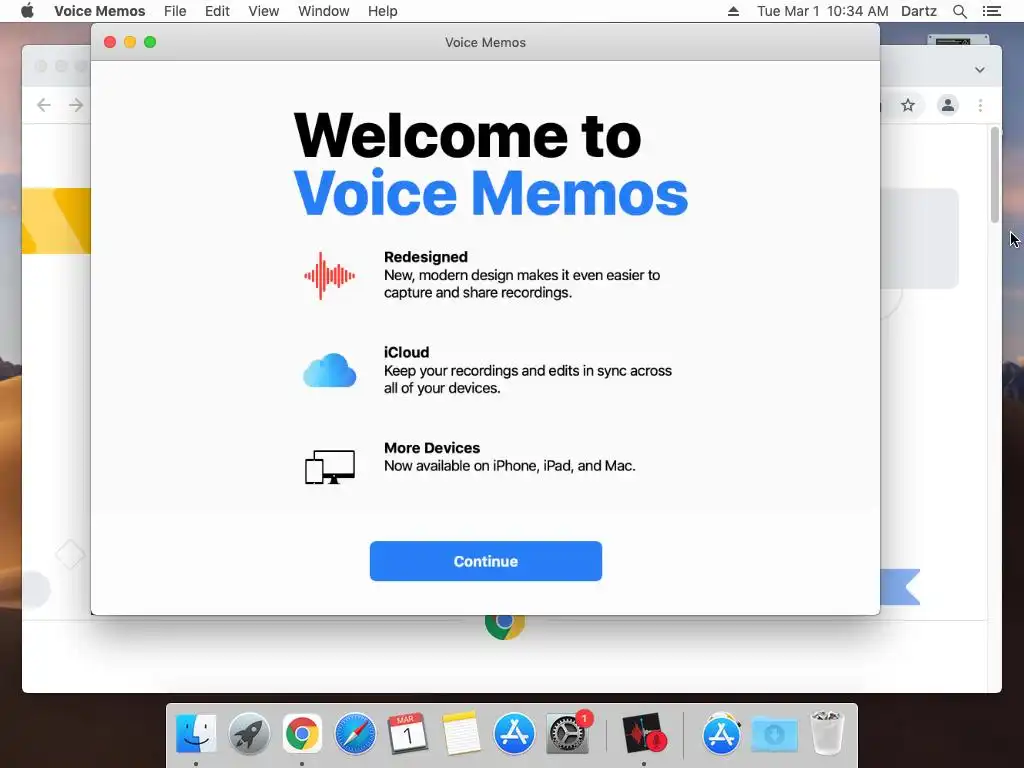The image size is (1024, 768).
Task: Zoom the Voice Memos window green button
Action: (x=150, y=42)
